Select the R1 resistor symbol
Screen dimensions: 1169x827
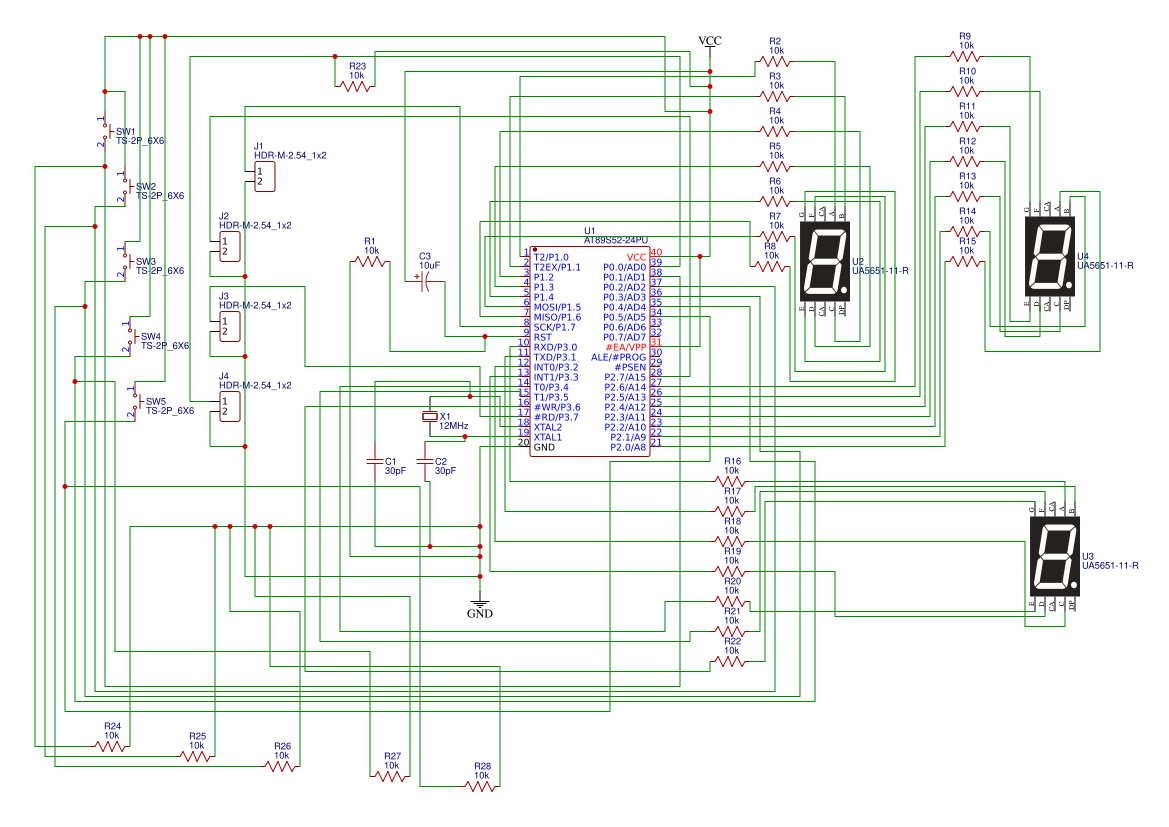[370, 262]
